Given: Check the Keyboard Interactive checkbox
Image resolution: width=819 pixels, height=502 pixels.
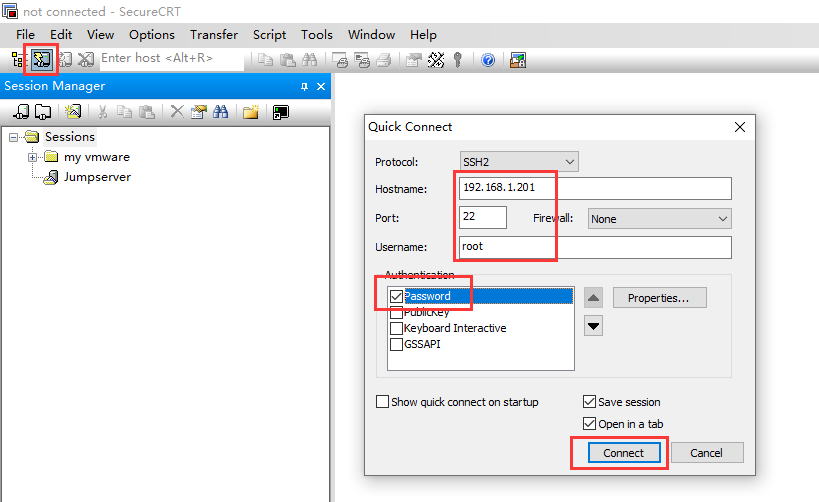Looking at the screenshot, I should (x=396, y=328).
